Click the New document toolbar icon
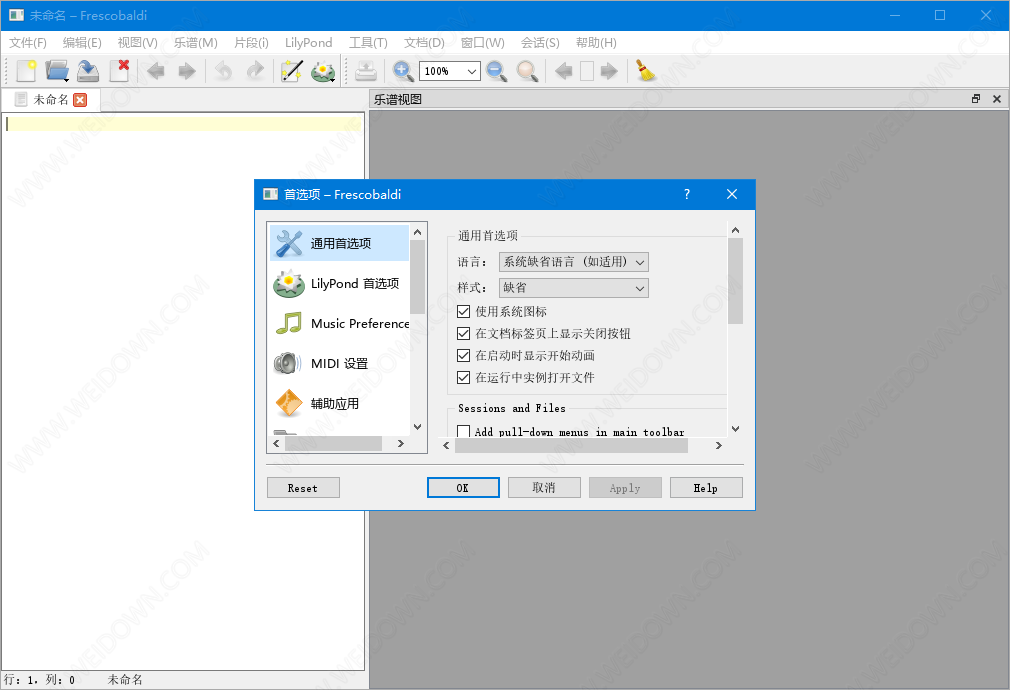The height and width of the screenshot is (690, 1010). (26, 71)
